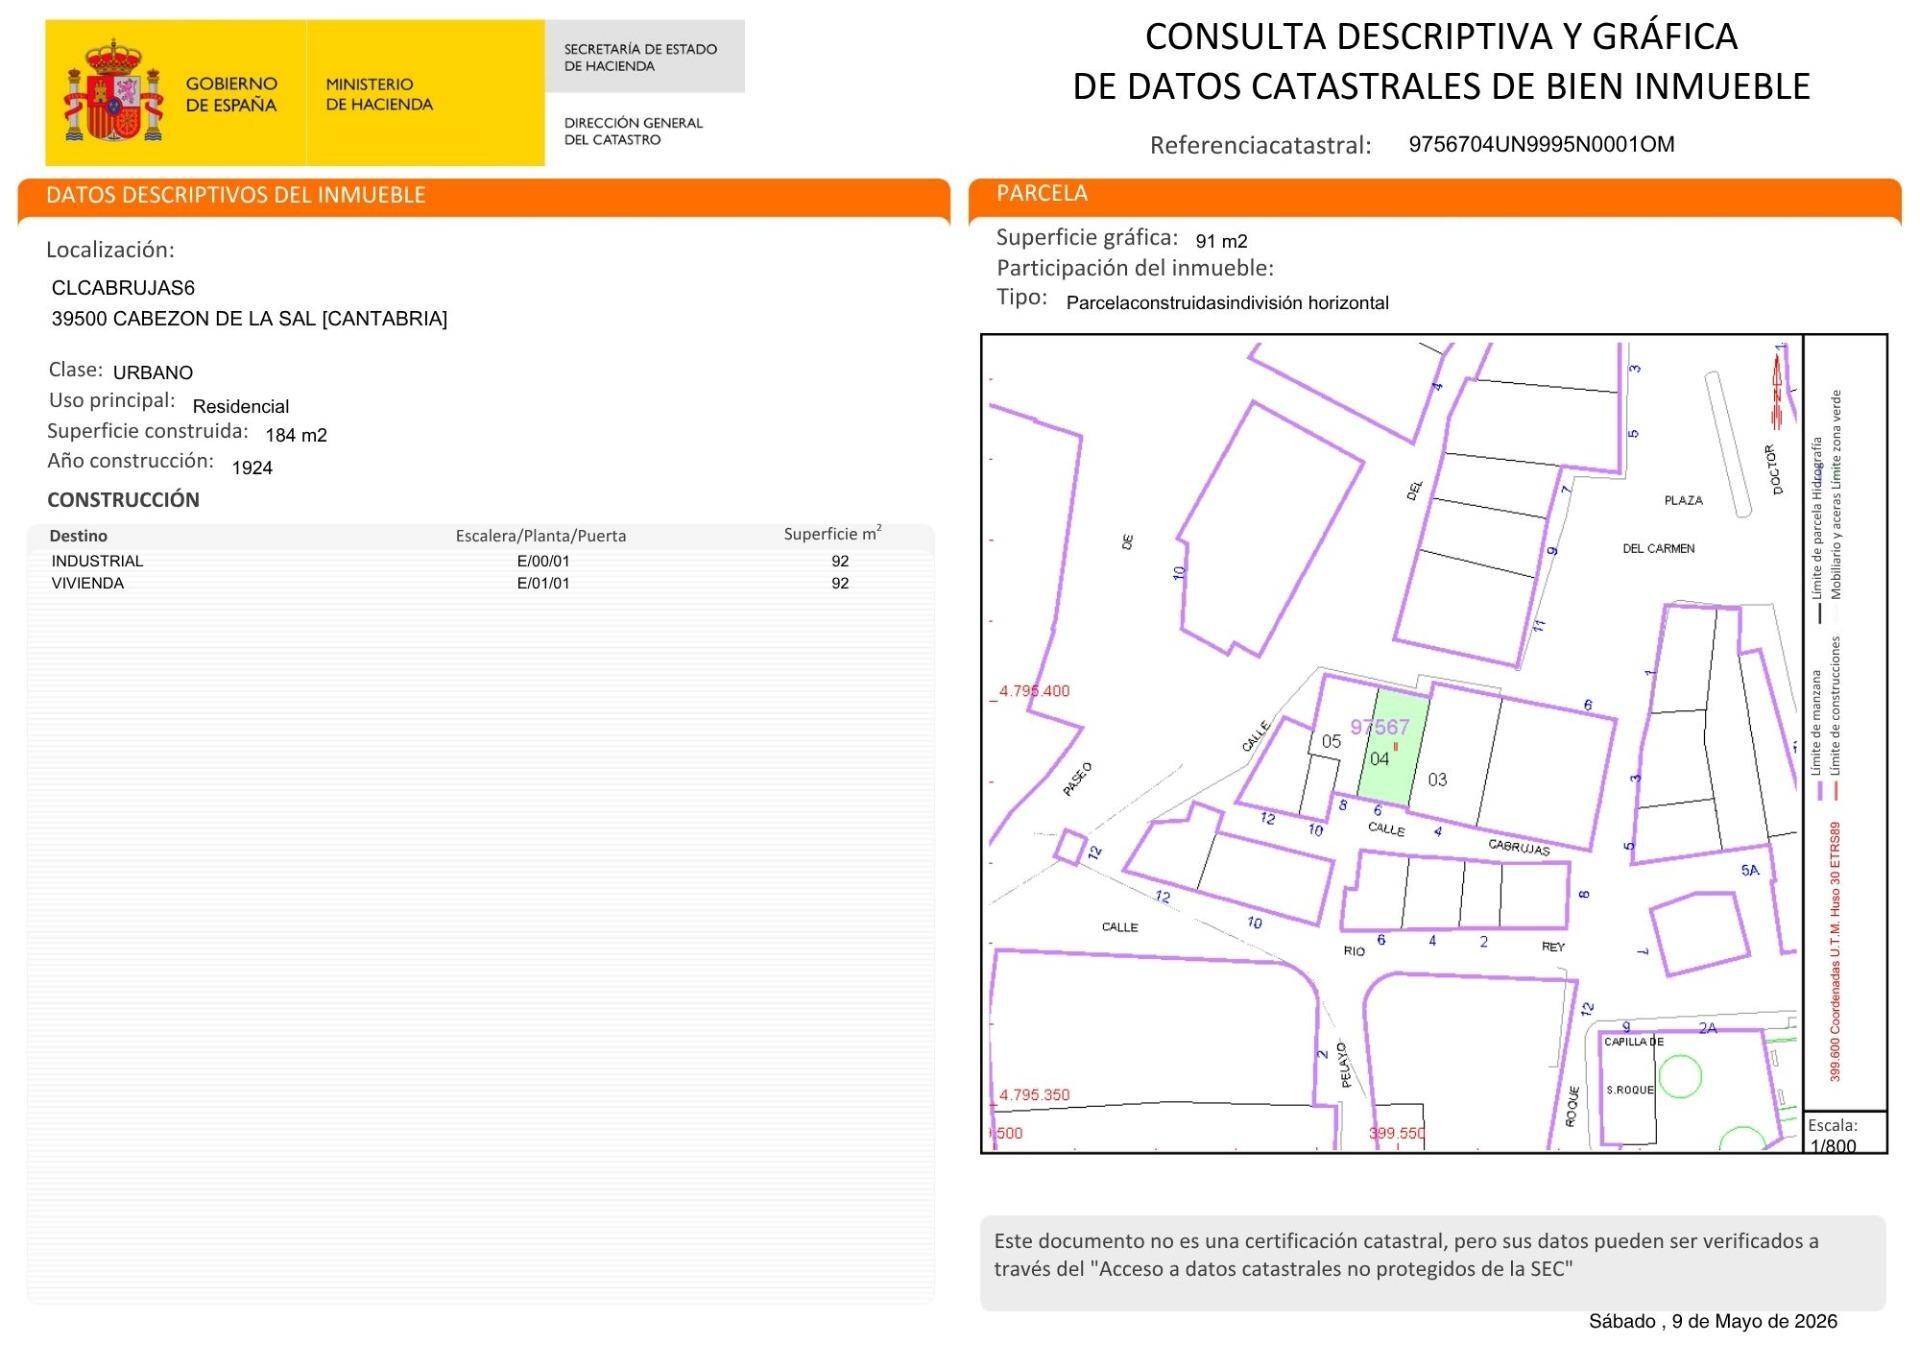
Task: Click the MINISTERIO DE HACIENDA text
Action: coord(379,94)
